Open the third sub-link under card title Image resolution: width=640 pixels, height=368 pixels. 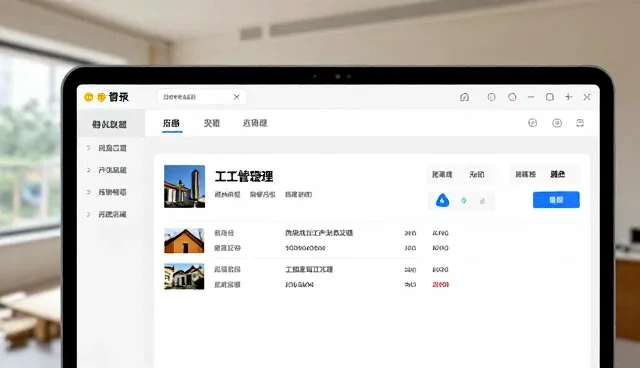point(298,195)
